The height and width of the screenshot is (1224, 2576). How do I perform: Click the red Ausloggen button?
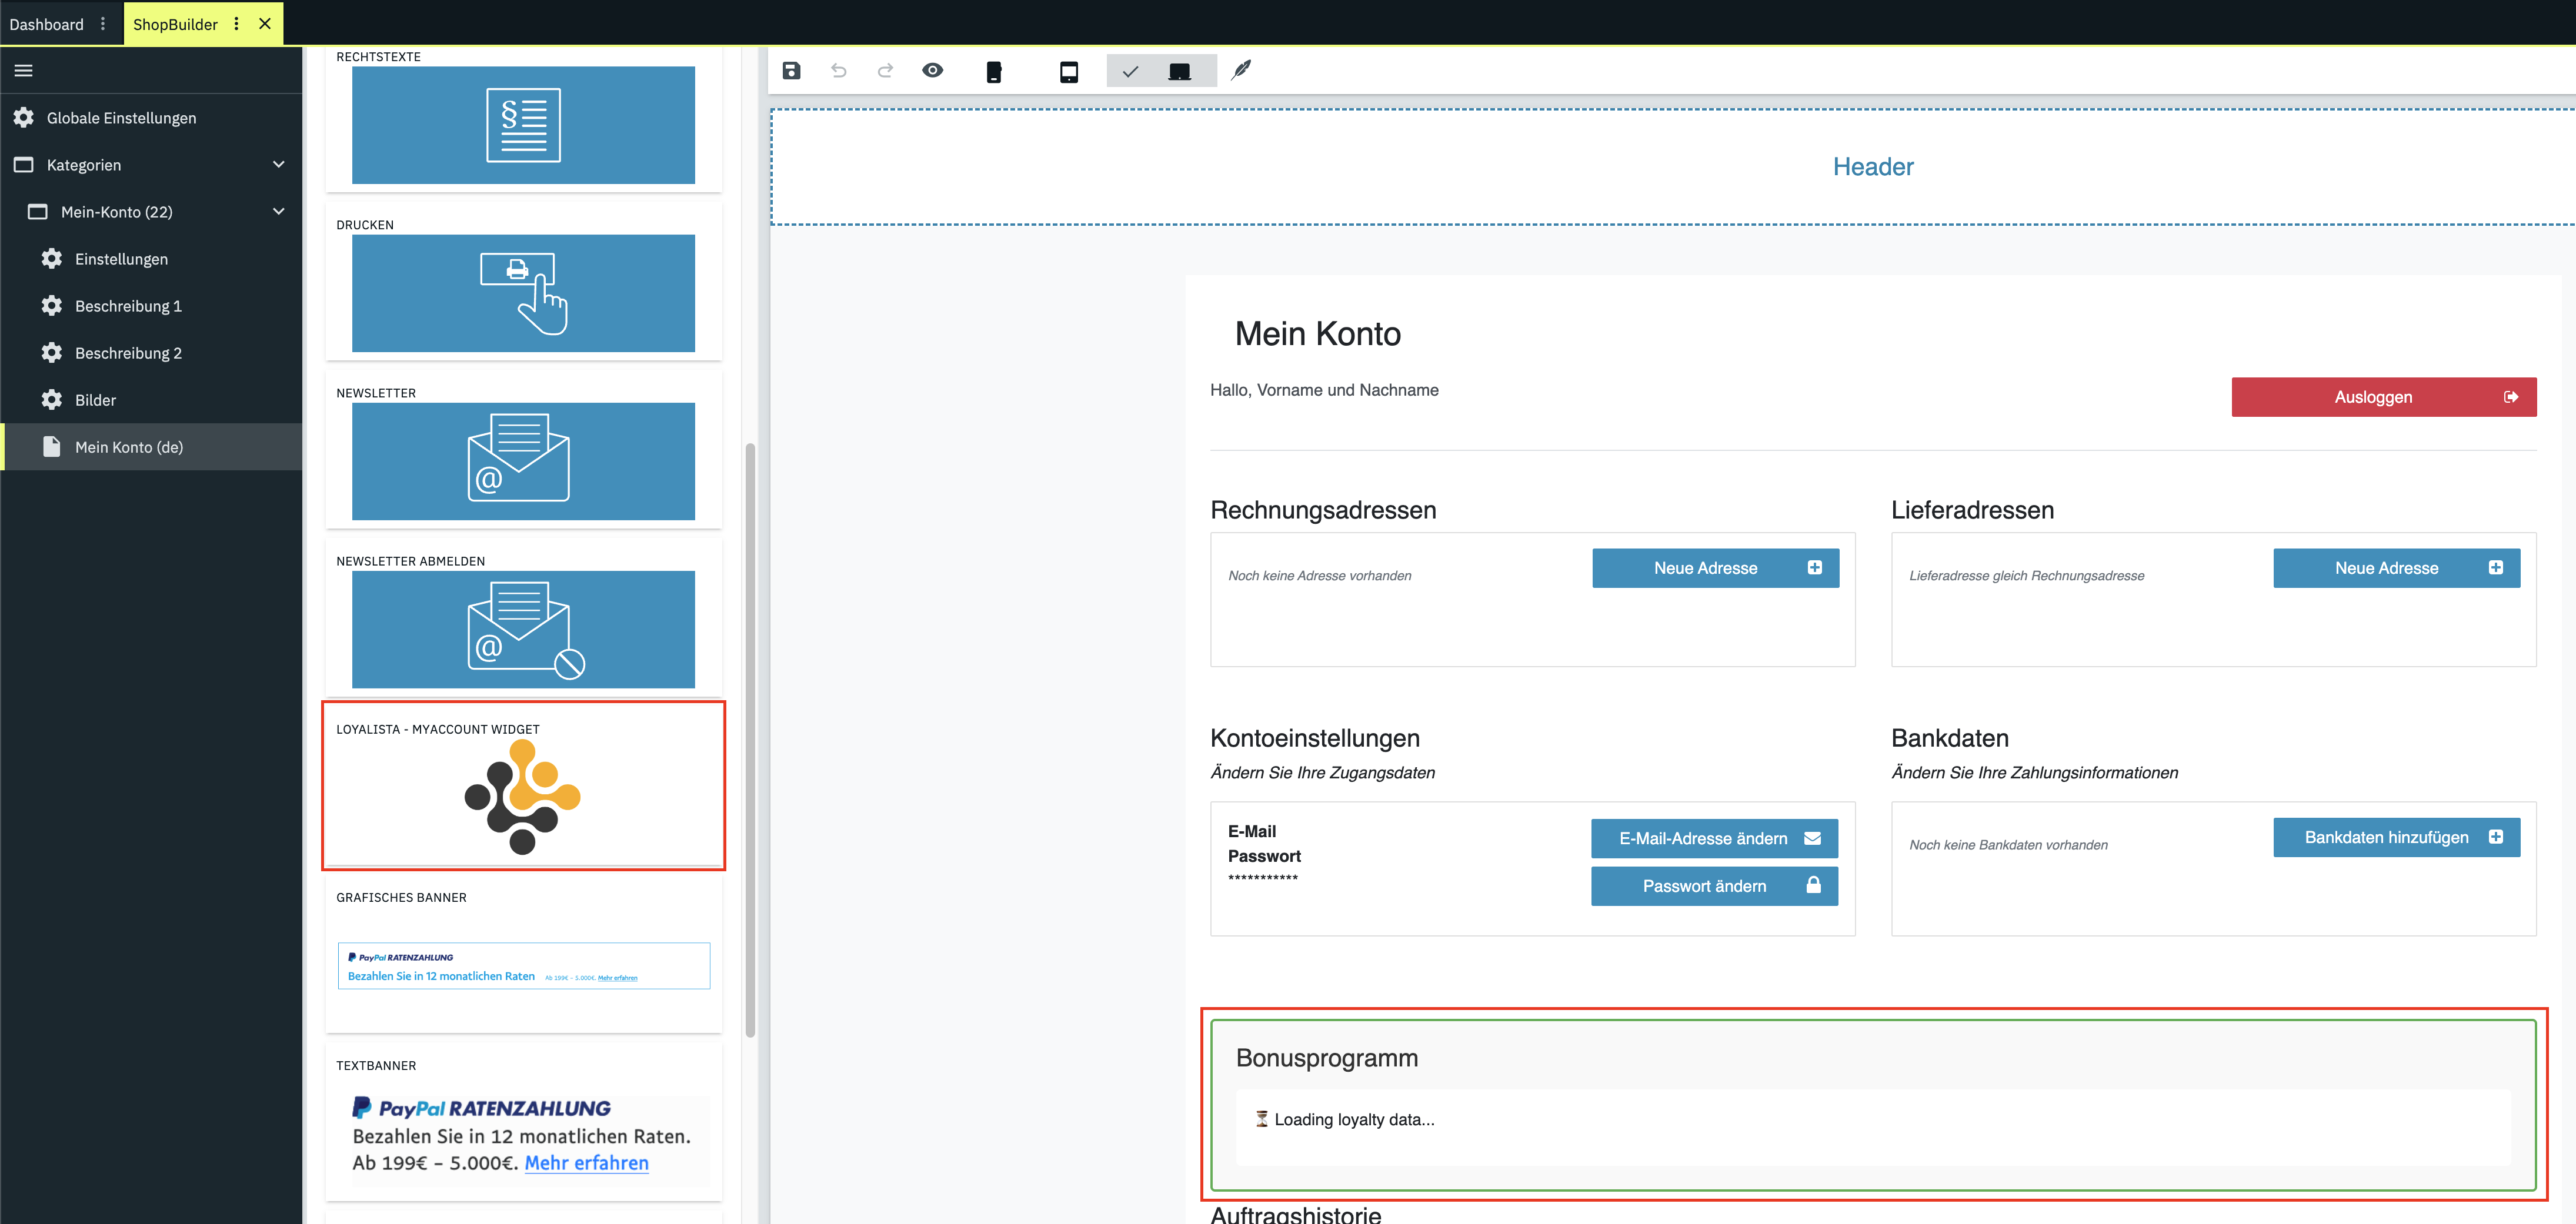2383,397
